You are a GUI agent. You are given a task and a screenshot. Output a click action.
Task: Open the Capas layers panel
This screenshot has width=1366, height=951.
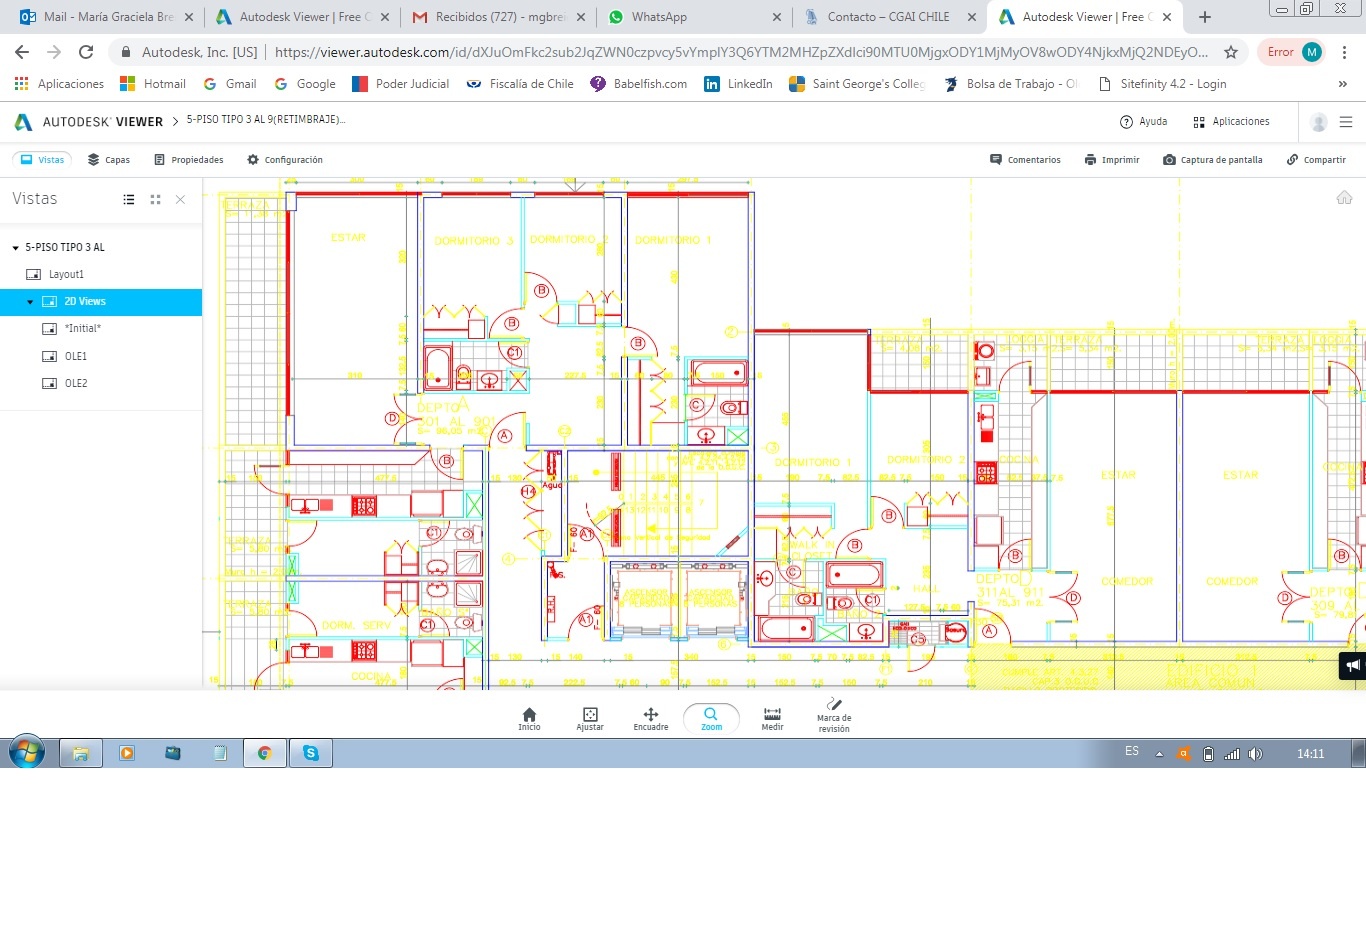point(108,160)
